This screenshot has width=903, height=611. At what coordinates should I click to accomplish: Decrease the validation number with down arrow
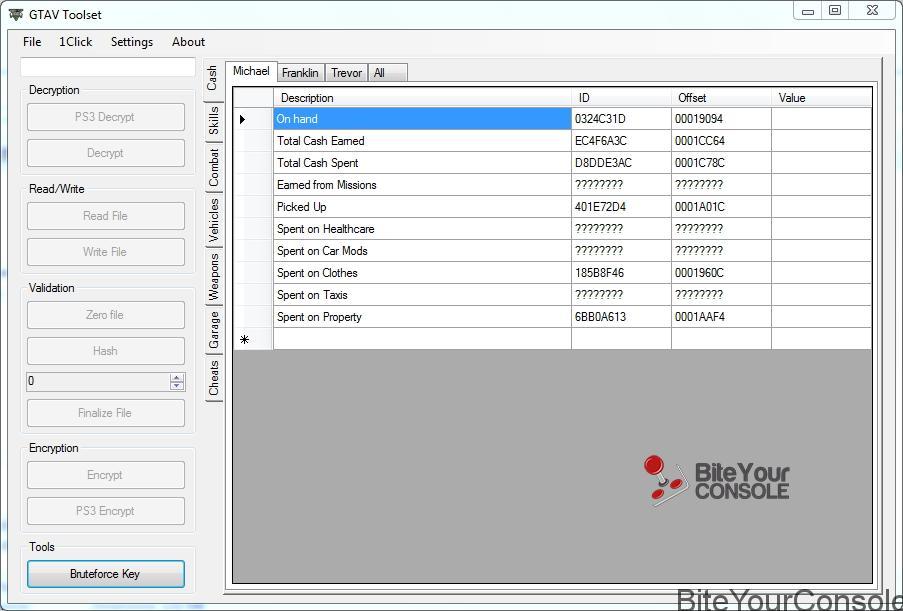pyautogui.click(x=177, y=386)
